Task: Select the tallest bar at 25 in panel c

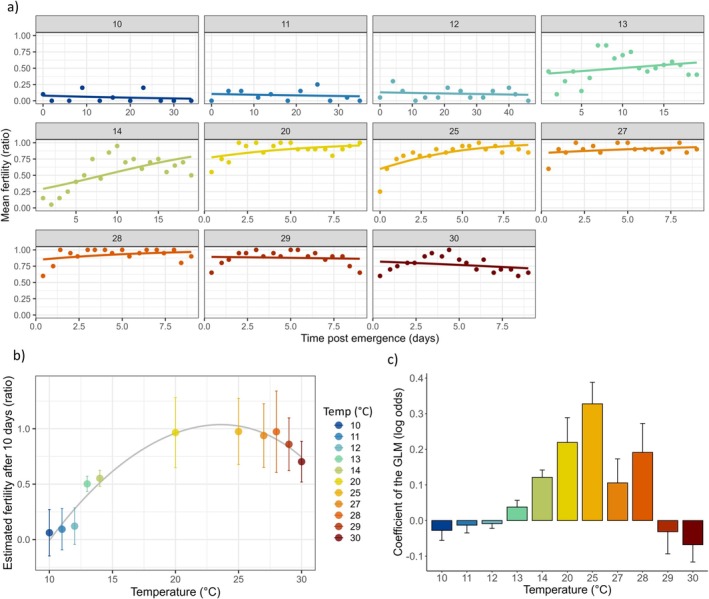Action: point(592,462)
